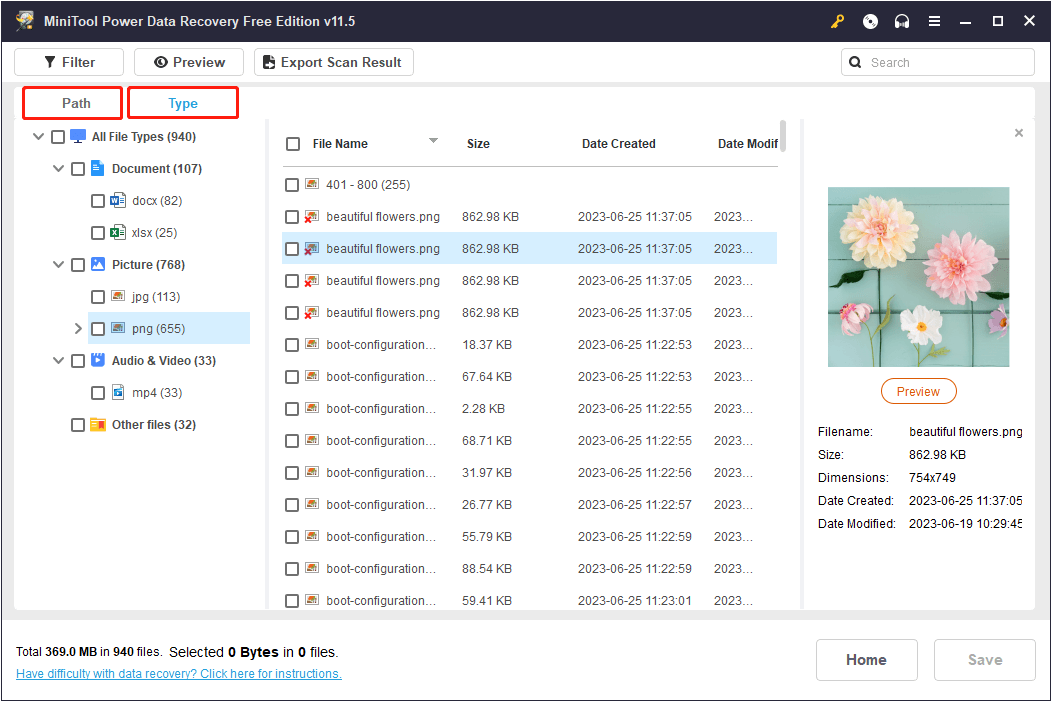The height and width of the screenshot is (704, 1054).
Task: Click the key register icon in title bar
Action: coord(837,21)
